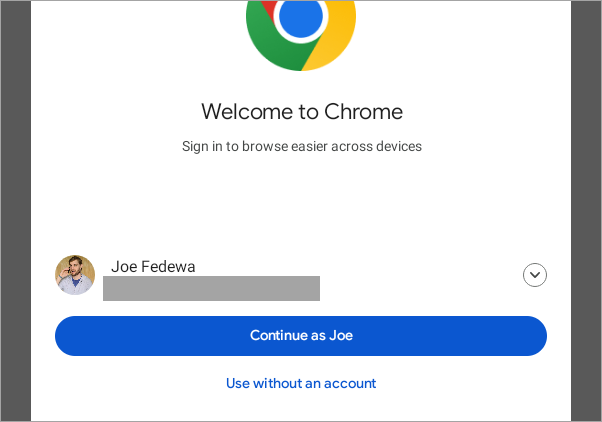Click Joe Fedewa's profile avatar

(75, 275)
